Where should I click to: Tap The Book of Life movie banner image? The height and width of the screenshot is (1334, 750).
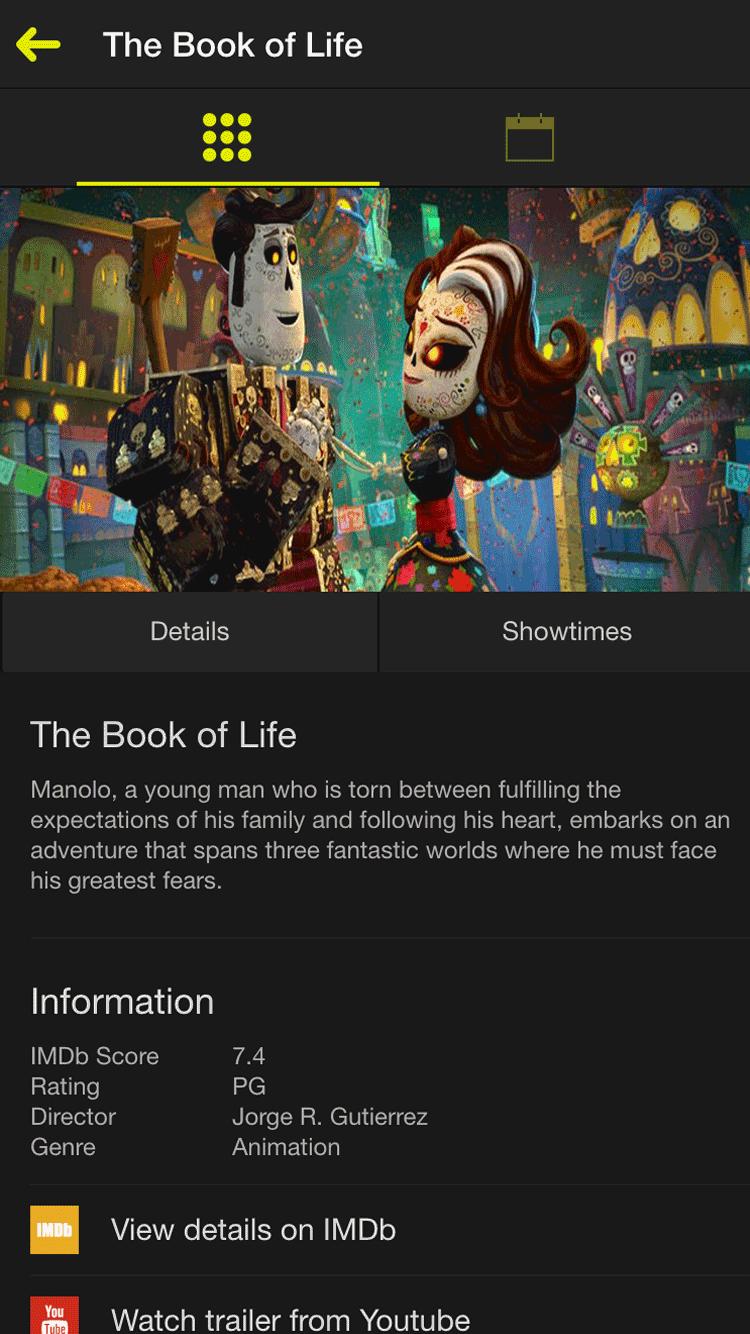tap(375, 390)
